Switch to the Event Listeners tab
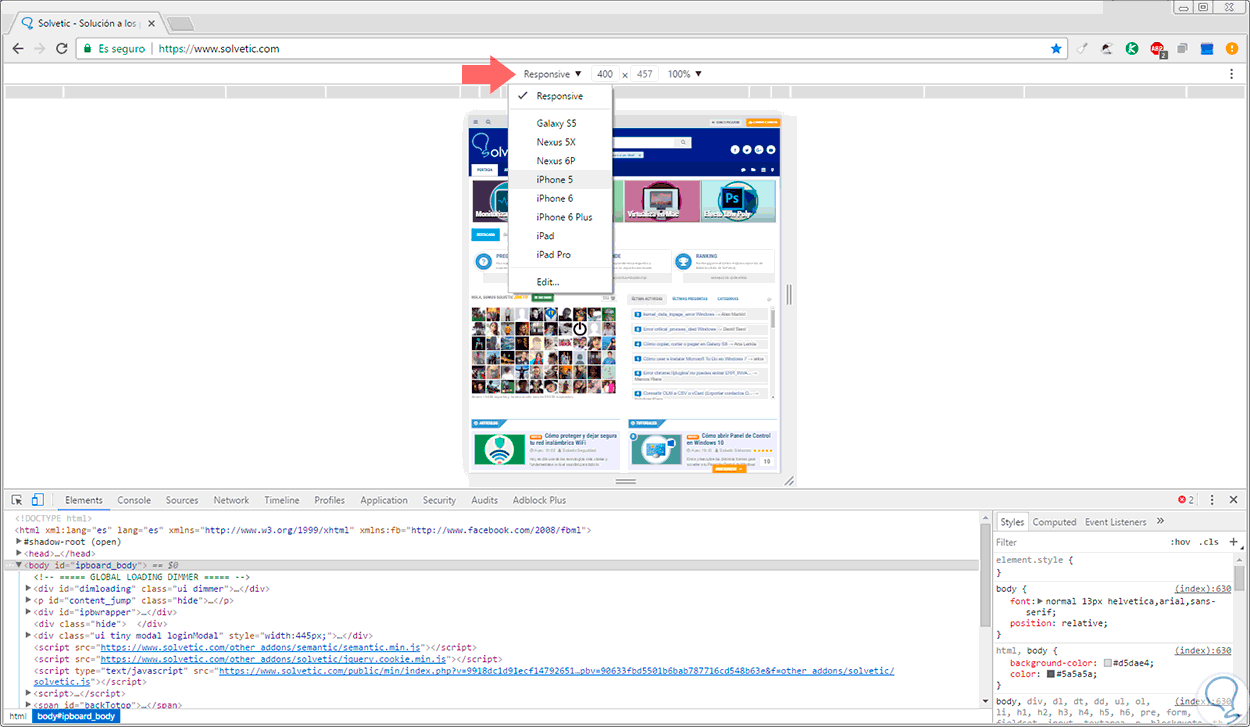This screenshot has height=727, width=1250. pos(1116,521)
